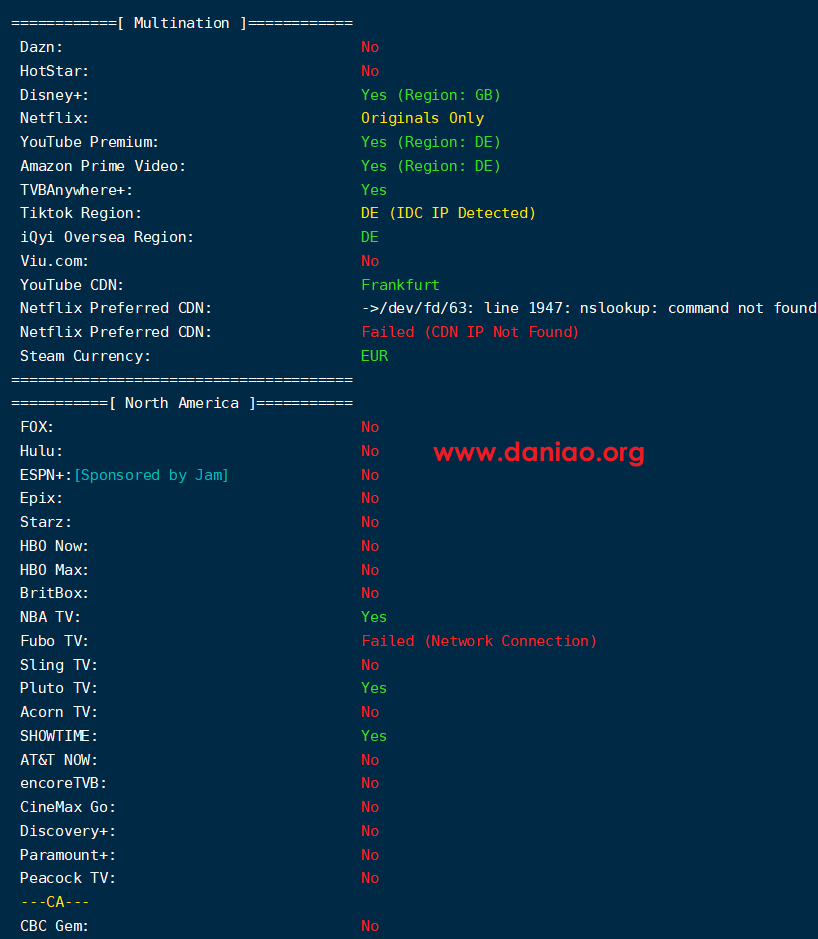Select the North America section header
Screen dimensions: 818x939
click(182, 403)
